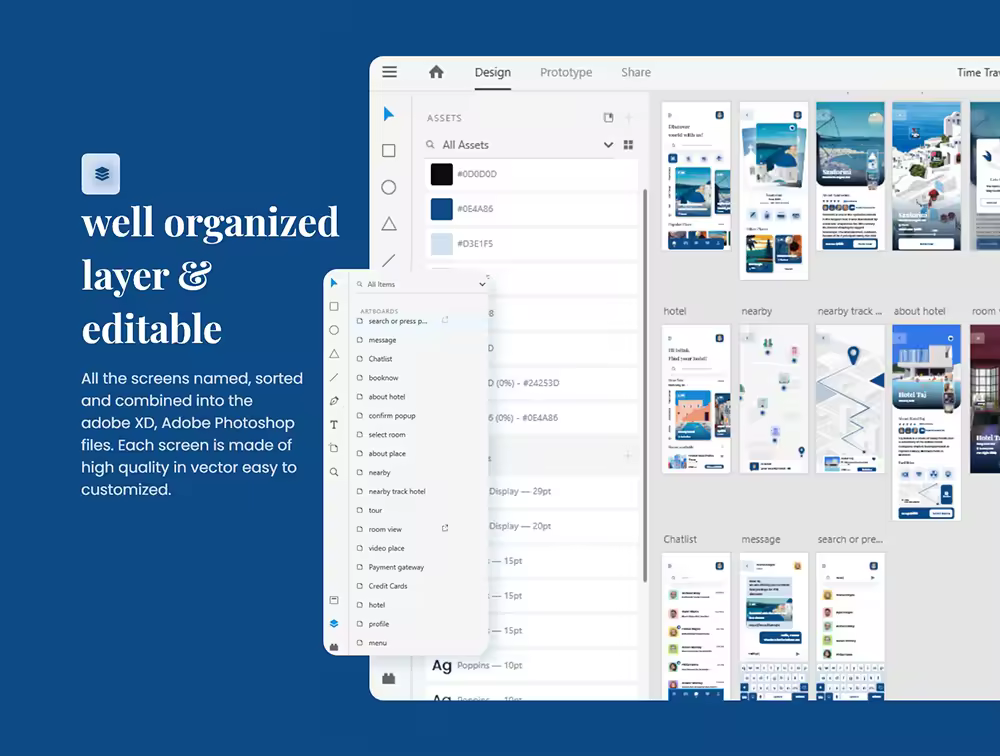Select the Ellipse tool in the floating layers panel
This screenshot has width=1000, height=756.
tap(334, 330)
